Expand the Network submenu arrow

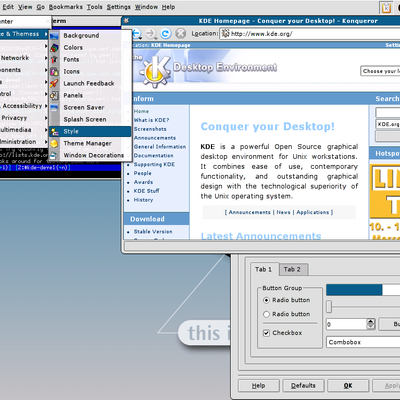(x=46, y=58)
